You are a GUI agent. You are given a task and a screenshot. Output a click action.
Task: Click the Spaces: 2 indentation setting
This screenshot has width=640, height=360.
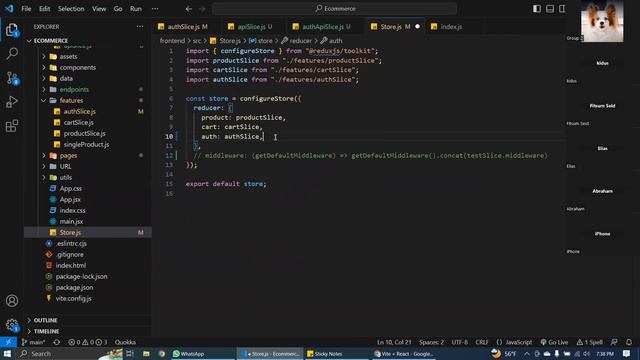[431, 342]
